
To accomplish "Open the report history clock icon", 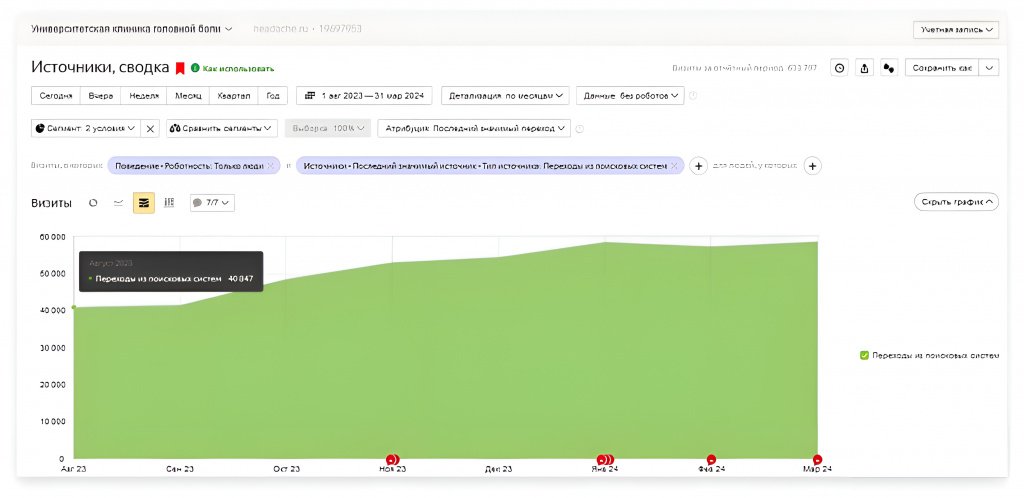I will (x=839, y=68).
